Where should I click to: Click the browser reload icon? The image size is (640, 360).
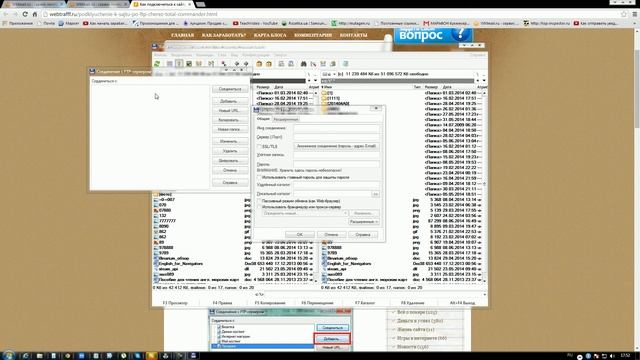[25, 14]
